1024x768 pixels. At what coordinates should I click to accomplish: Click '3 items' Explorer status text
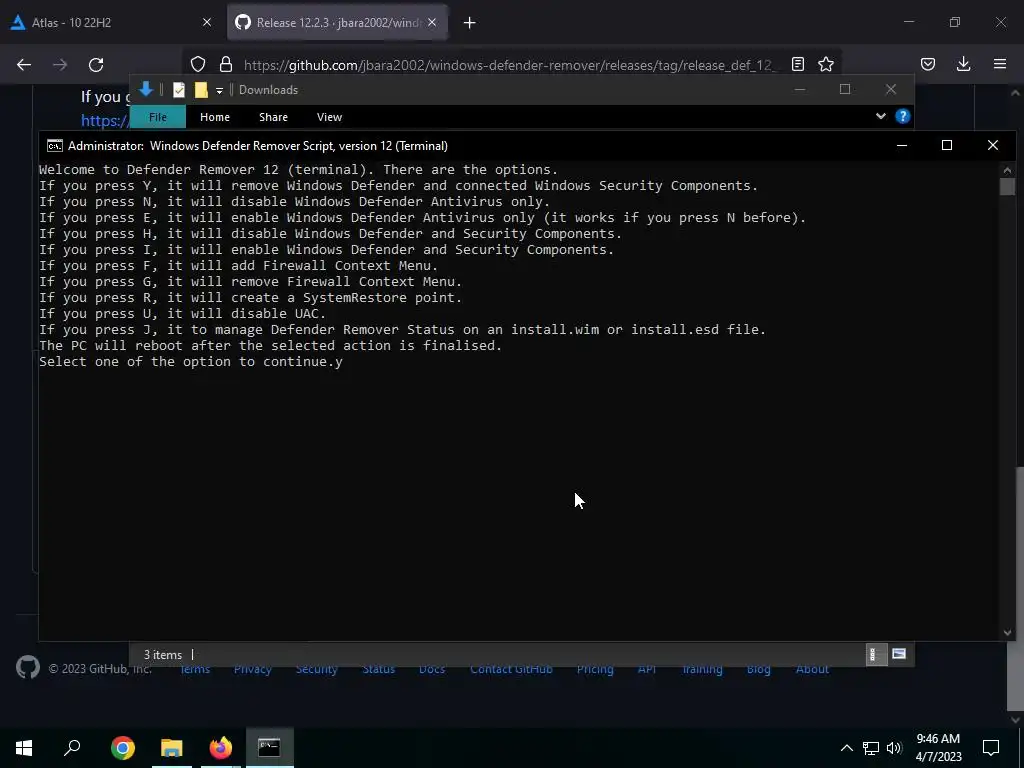pos(163,654)
